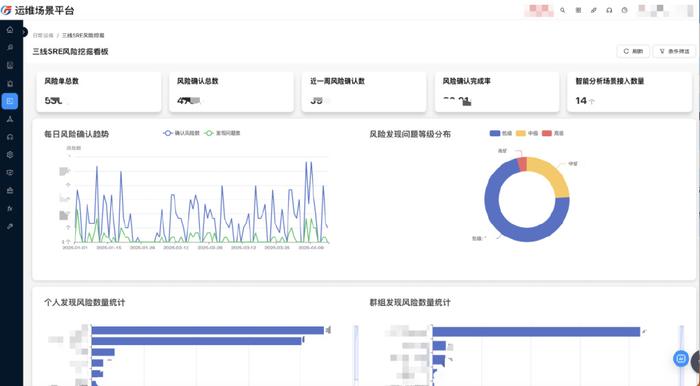Click the link chain icon in top bar
This screenshot has height=386, width=700.
point(594,10)
